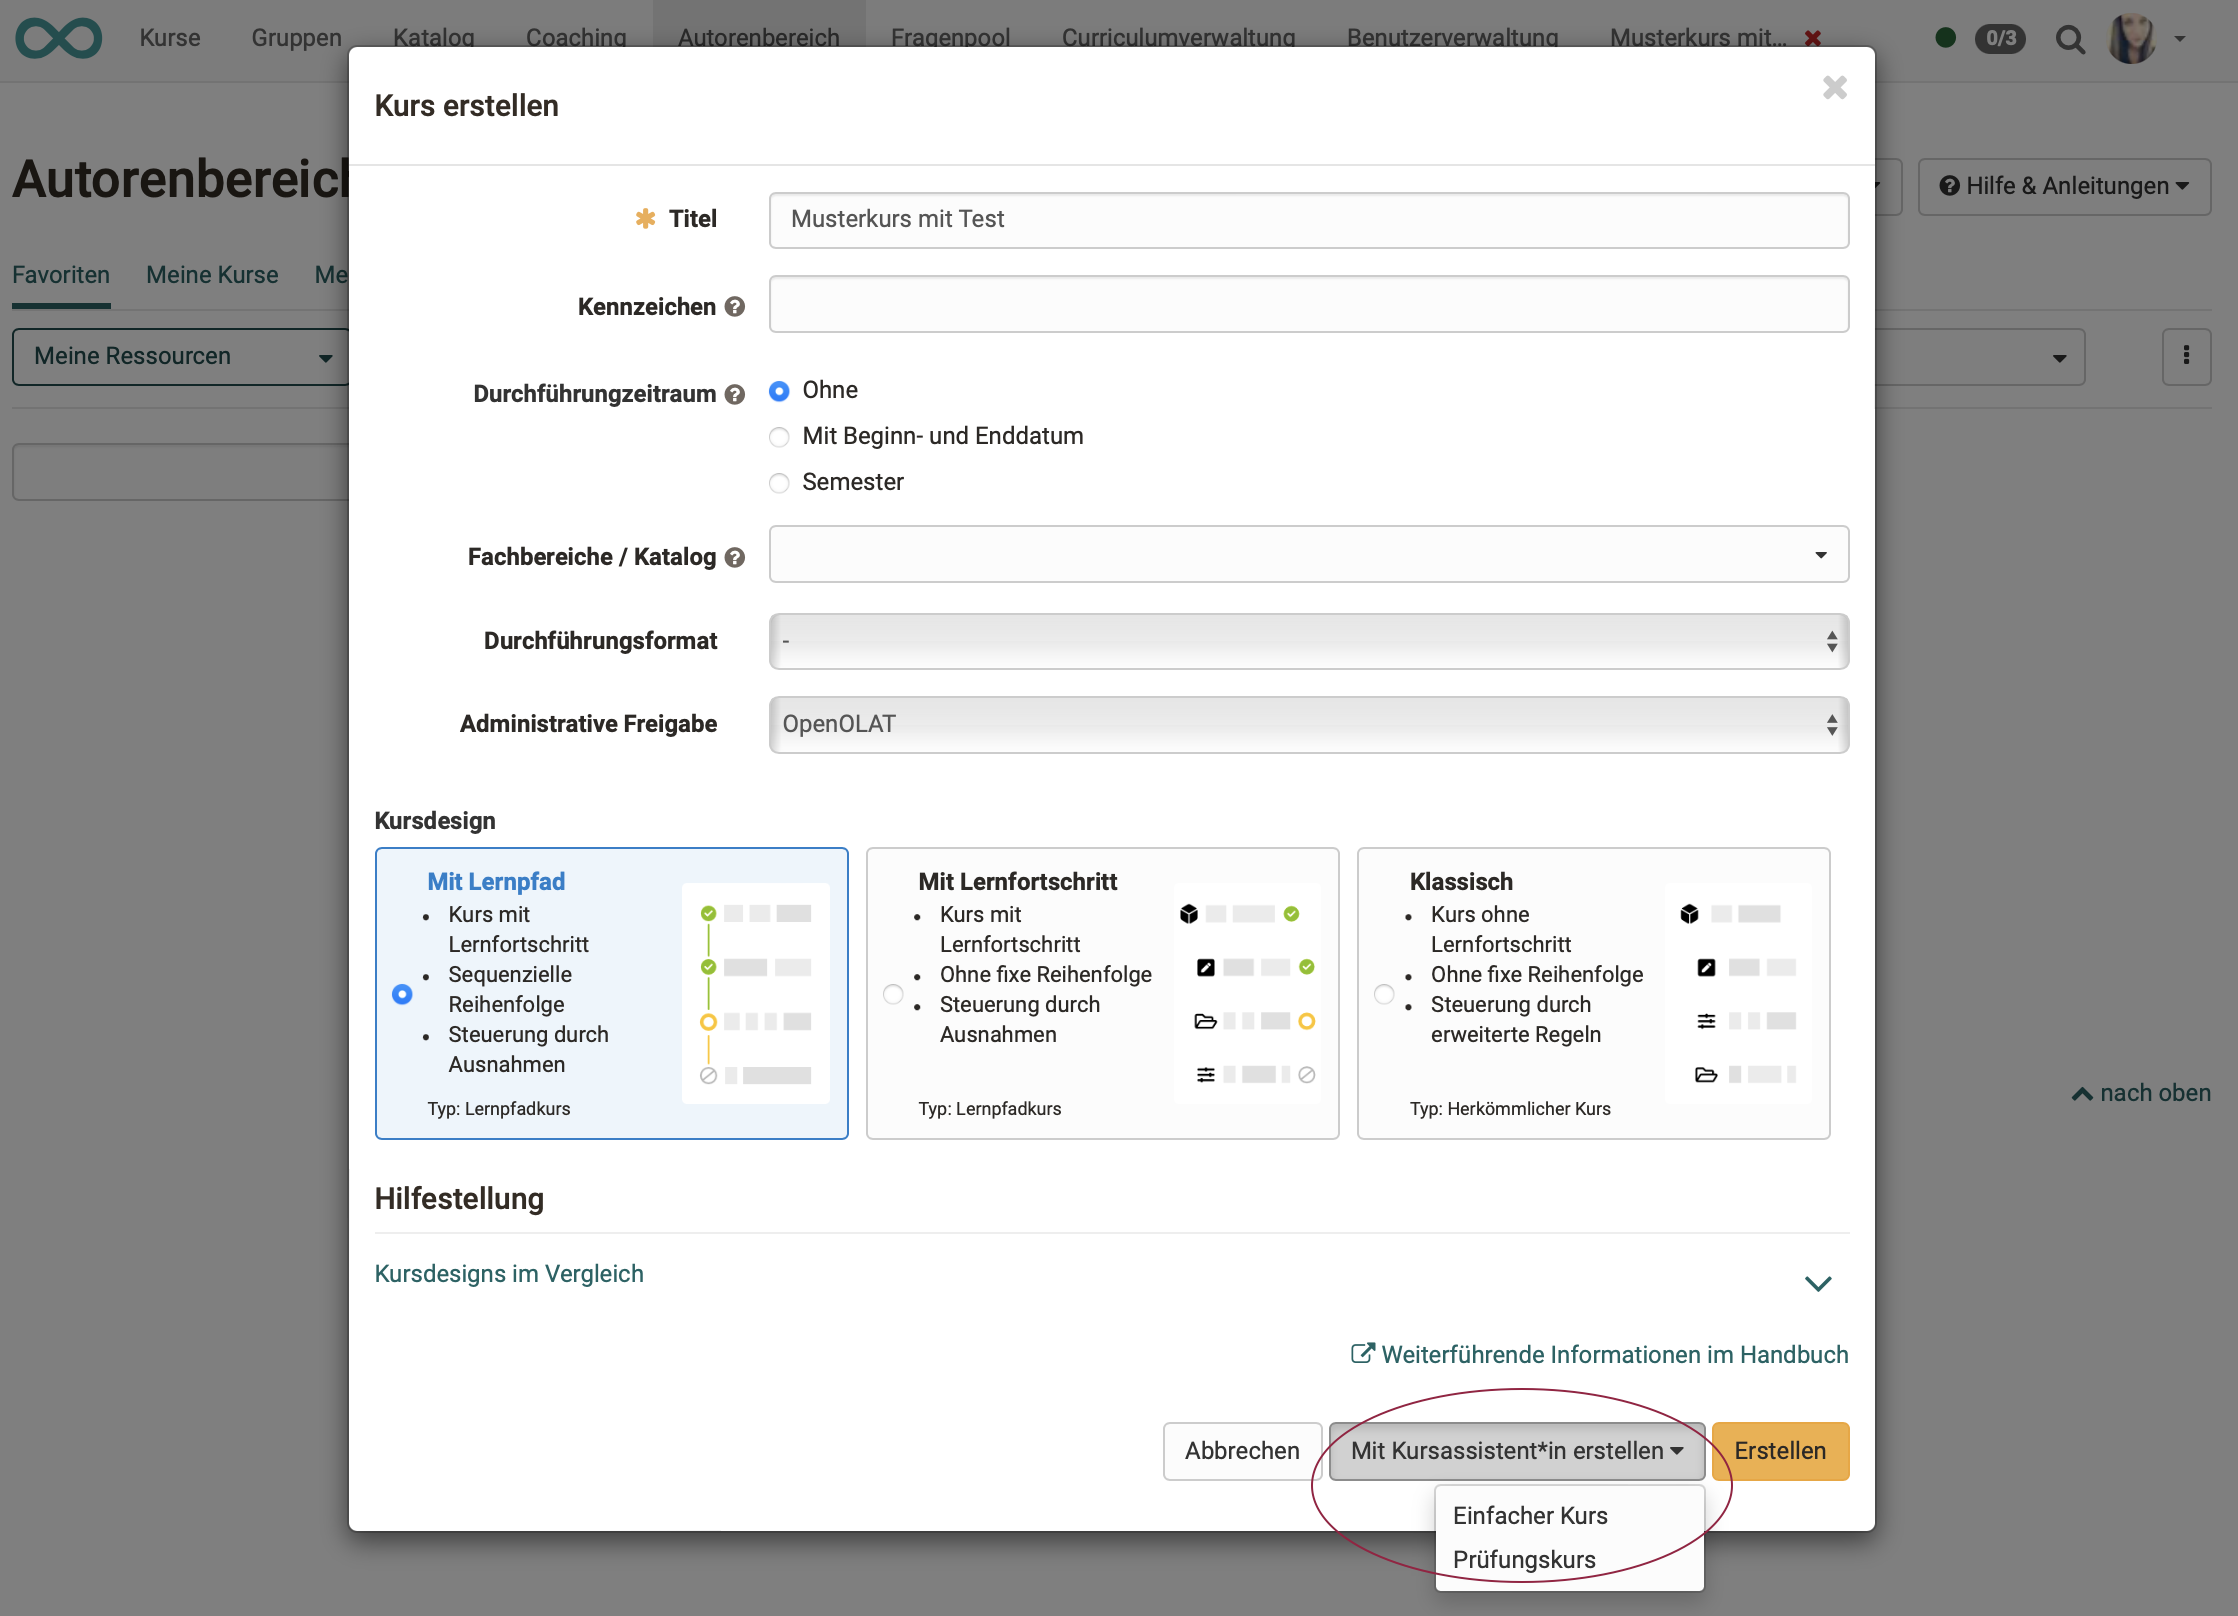Select the Semester radio option
The width and height of the screenshot is (2238, 1616).
tap(779, 483)
